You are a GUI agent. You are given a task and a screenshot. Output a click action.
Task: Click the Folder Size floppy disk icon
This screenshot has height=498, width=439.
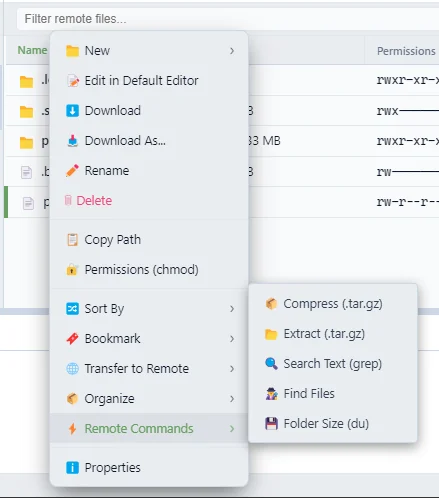pyautogui.click(x=271, y=424)
